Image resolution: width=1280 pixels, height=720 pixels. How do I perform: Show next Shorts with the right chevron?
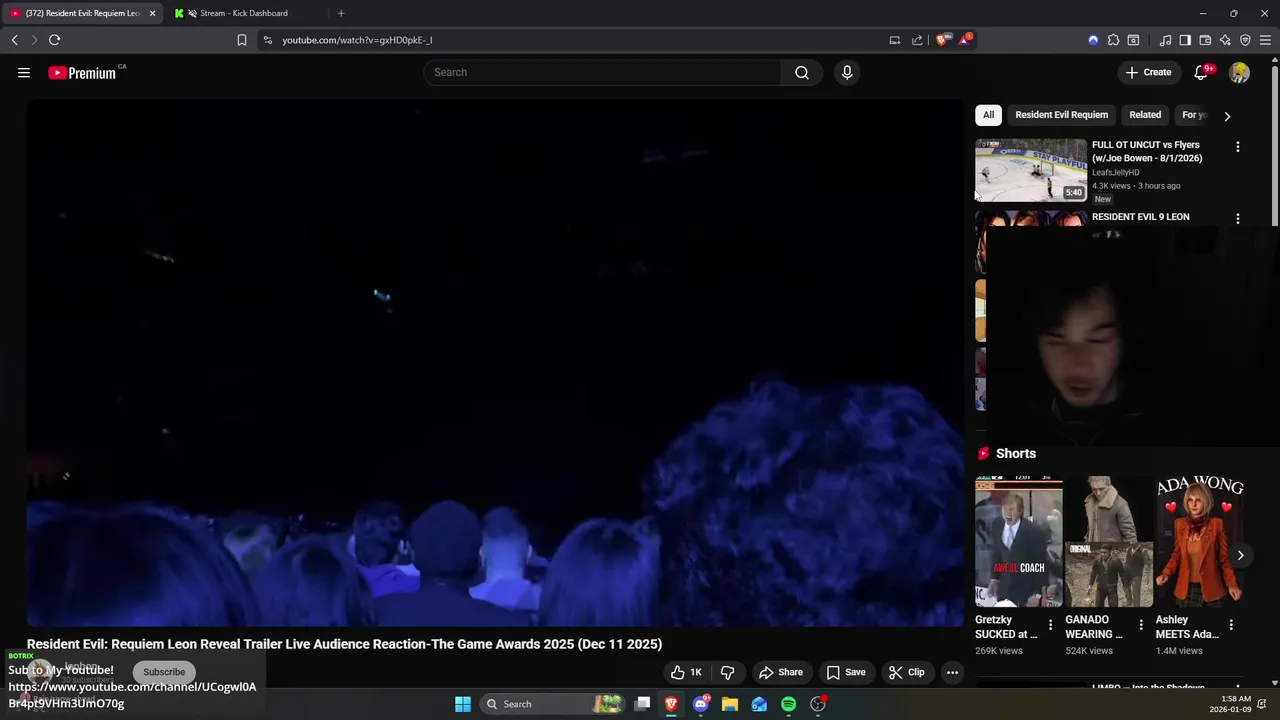point(1240,555)
